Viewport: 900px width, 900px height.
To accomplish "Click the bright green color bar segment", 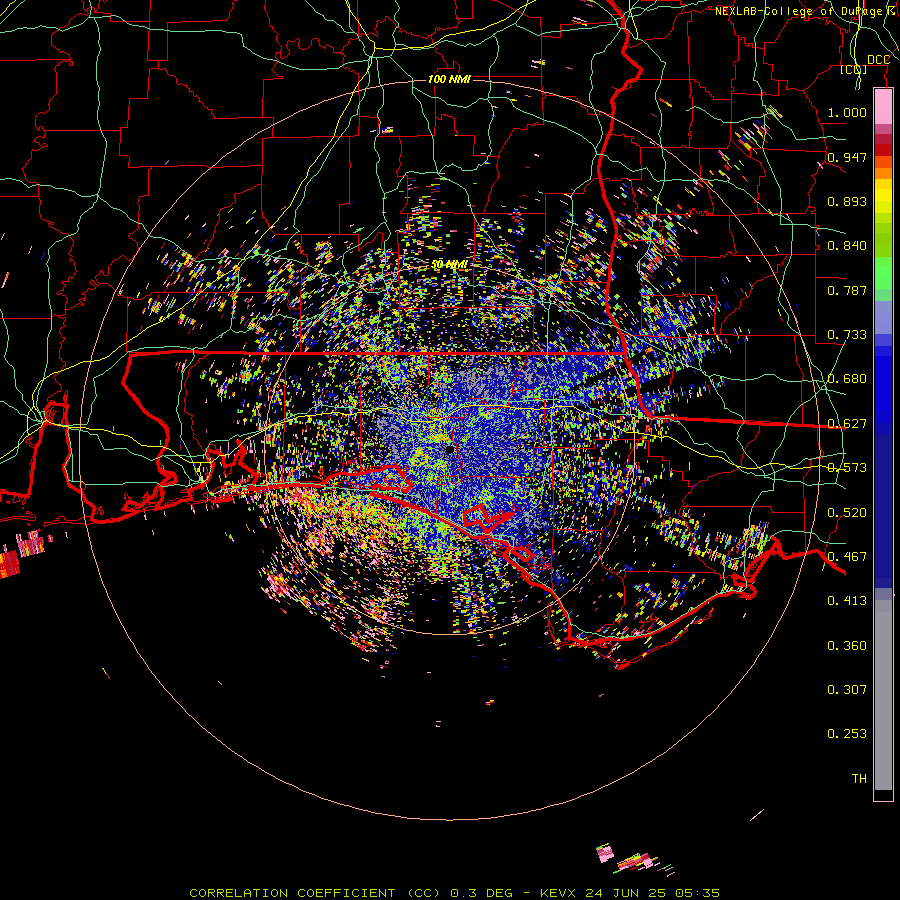I will click(x=883, y=273).
